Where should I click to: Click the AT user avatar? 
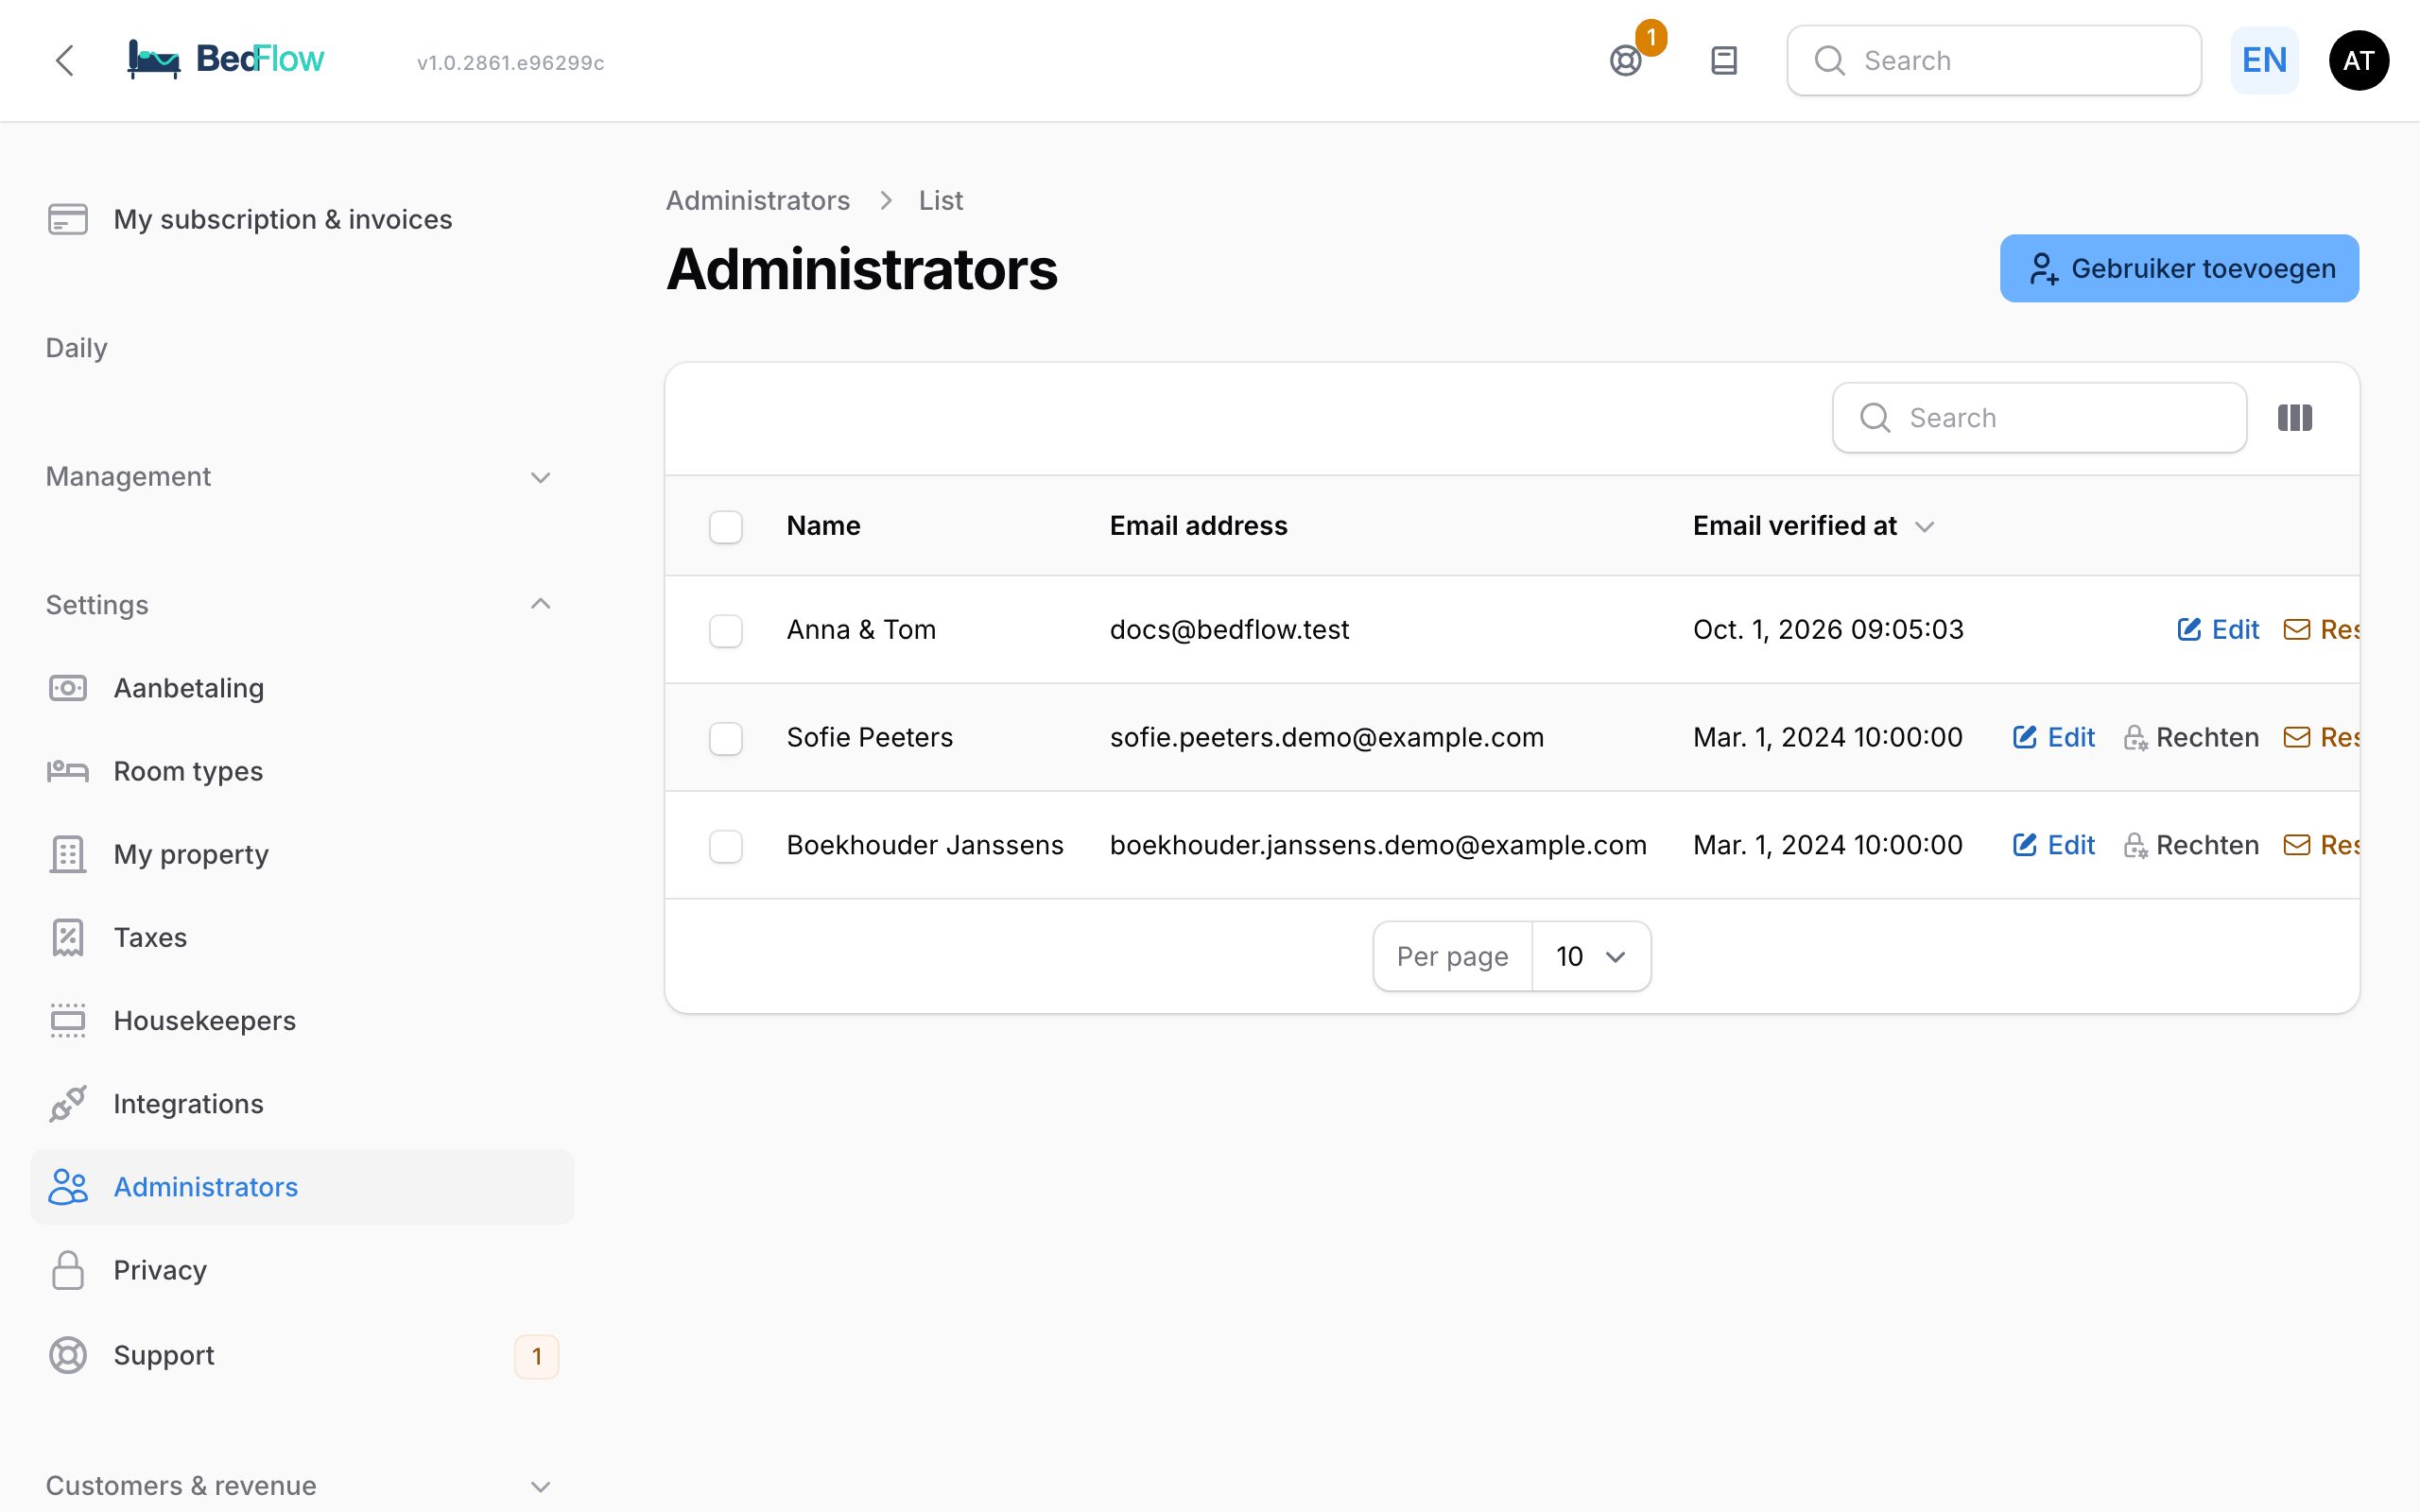[x=2359, y=61]
